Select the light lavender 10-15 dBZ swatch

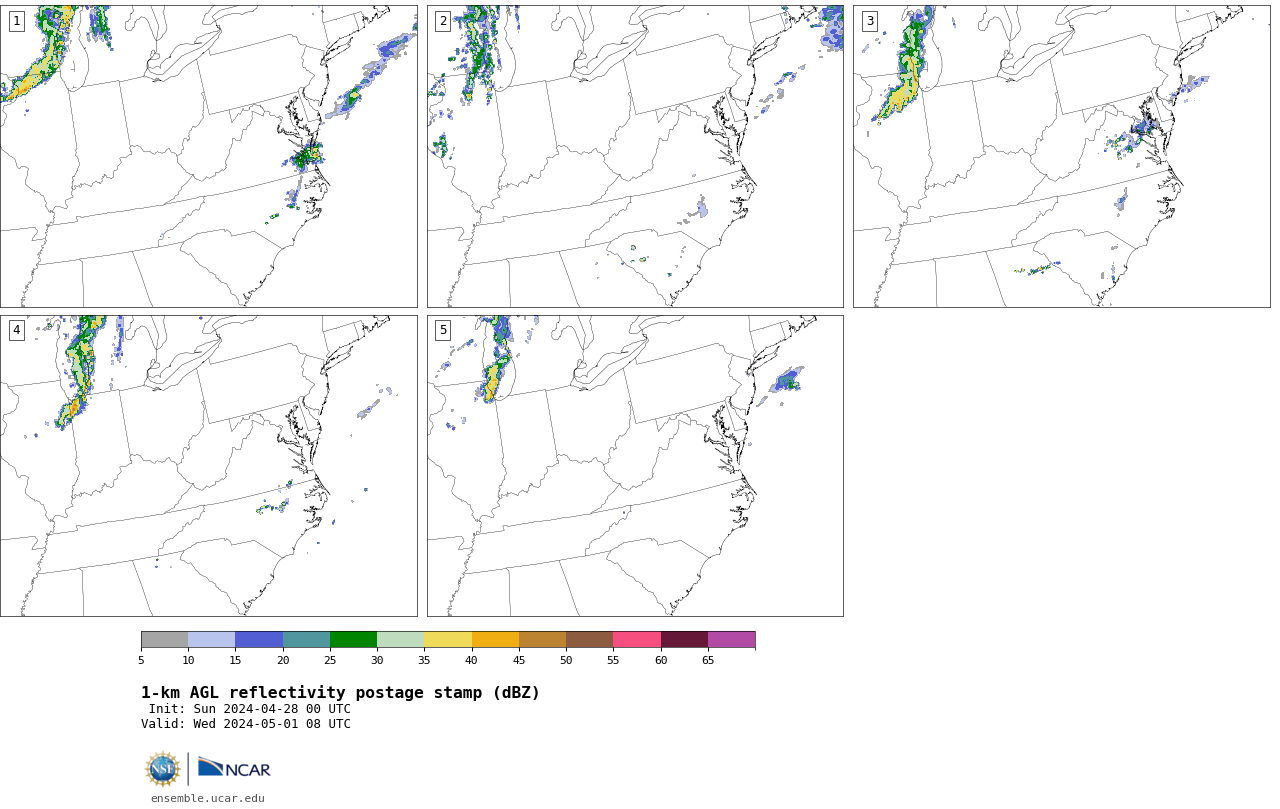click(211, 640)
